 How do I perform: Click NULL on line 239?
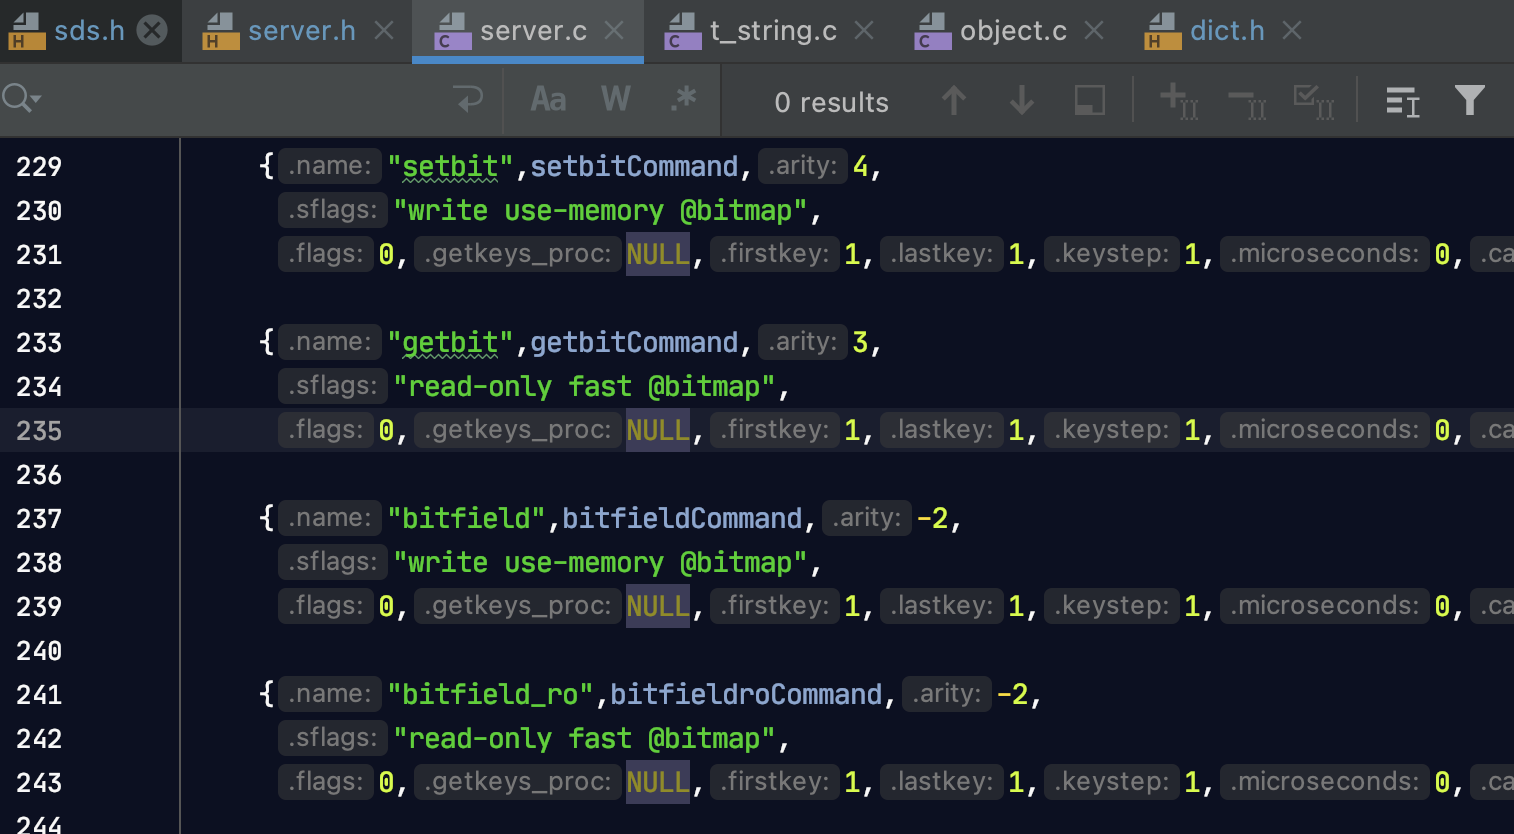coord(658,607)
